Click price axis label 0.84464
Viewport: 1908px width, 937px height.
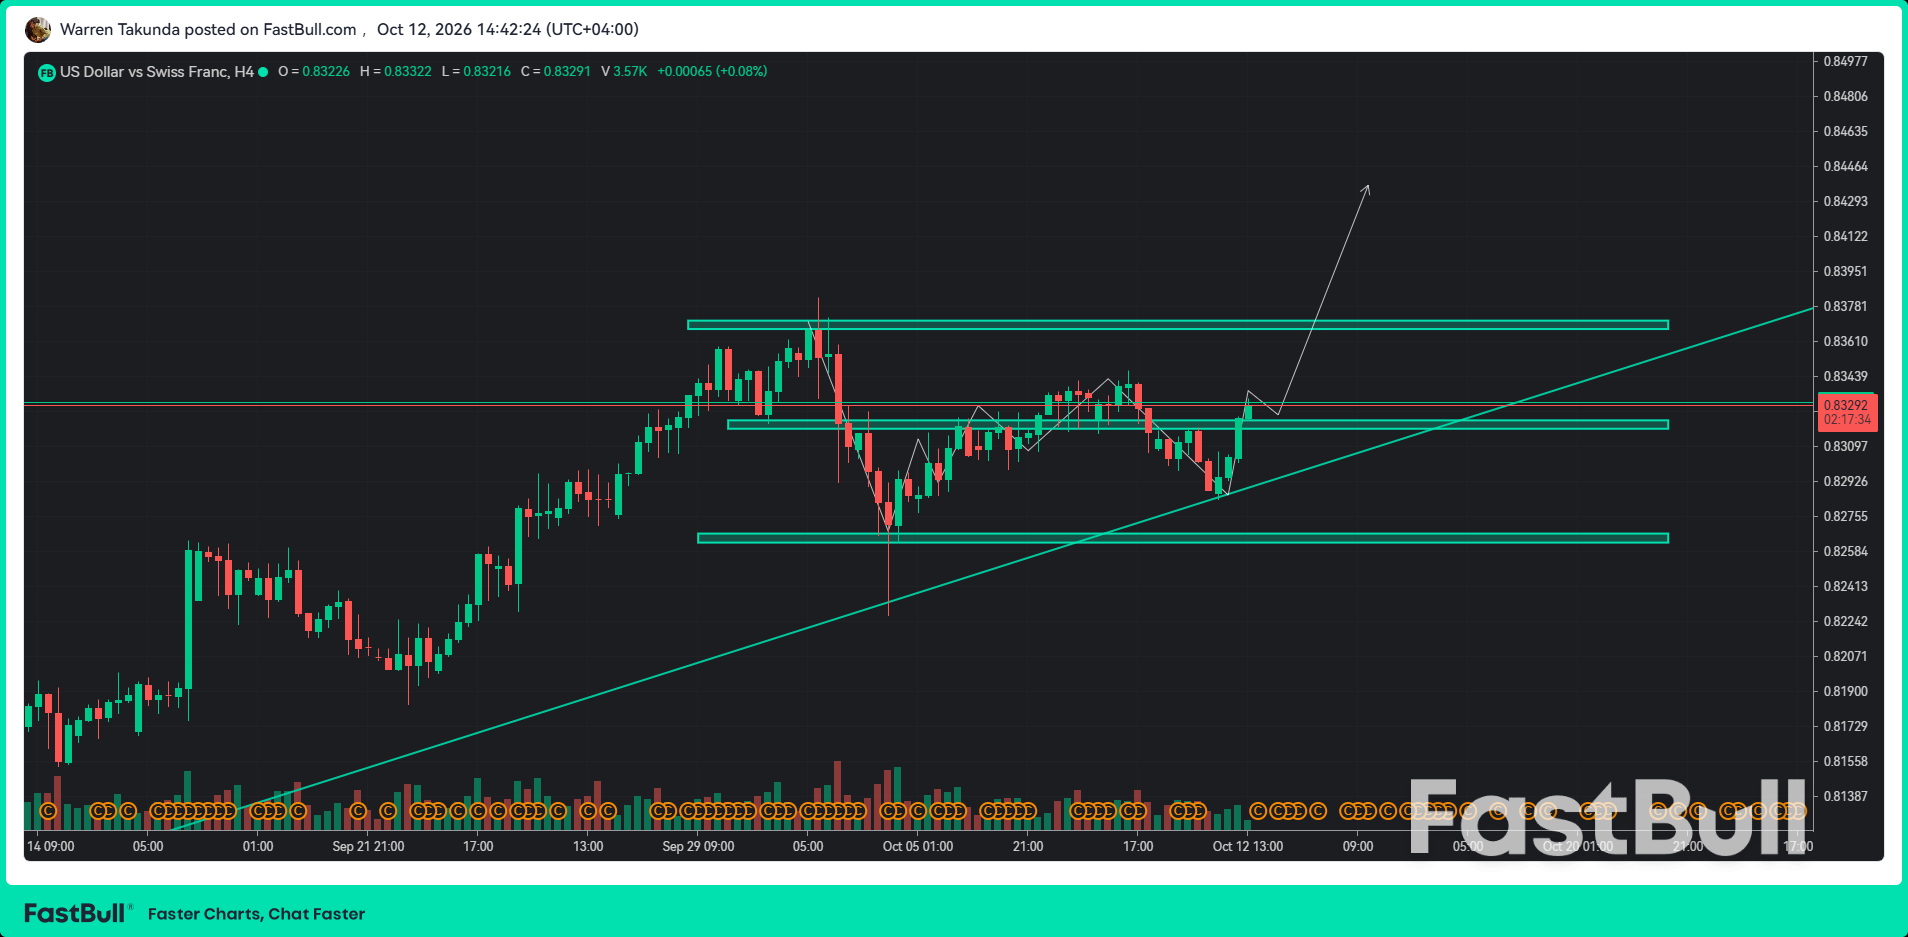coord(1845,166)
